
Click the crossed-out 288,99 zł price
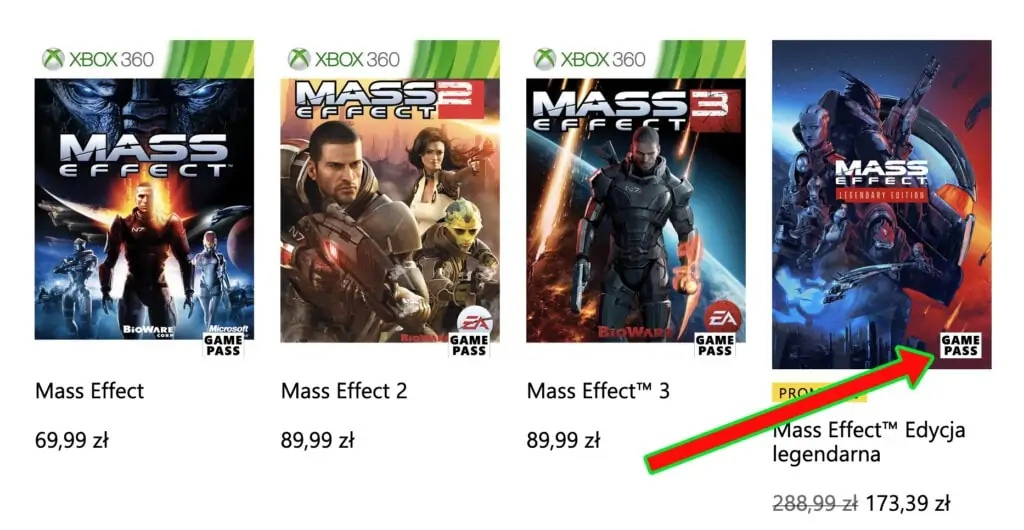(815, 502)
